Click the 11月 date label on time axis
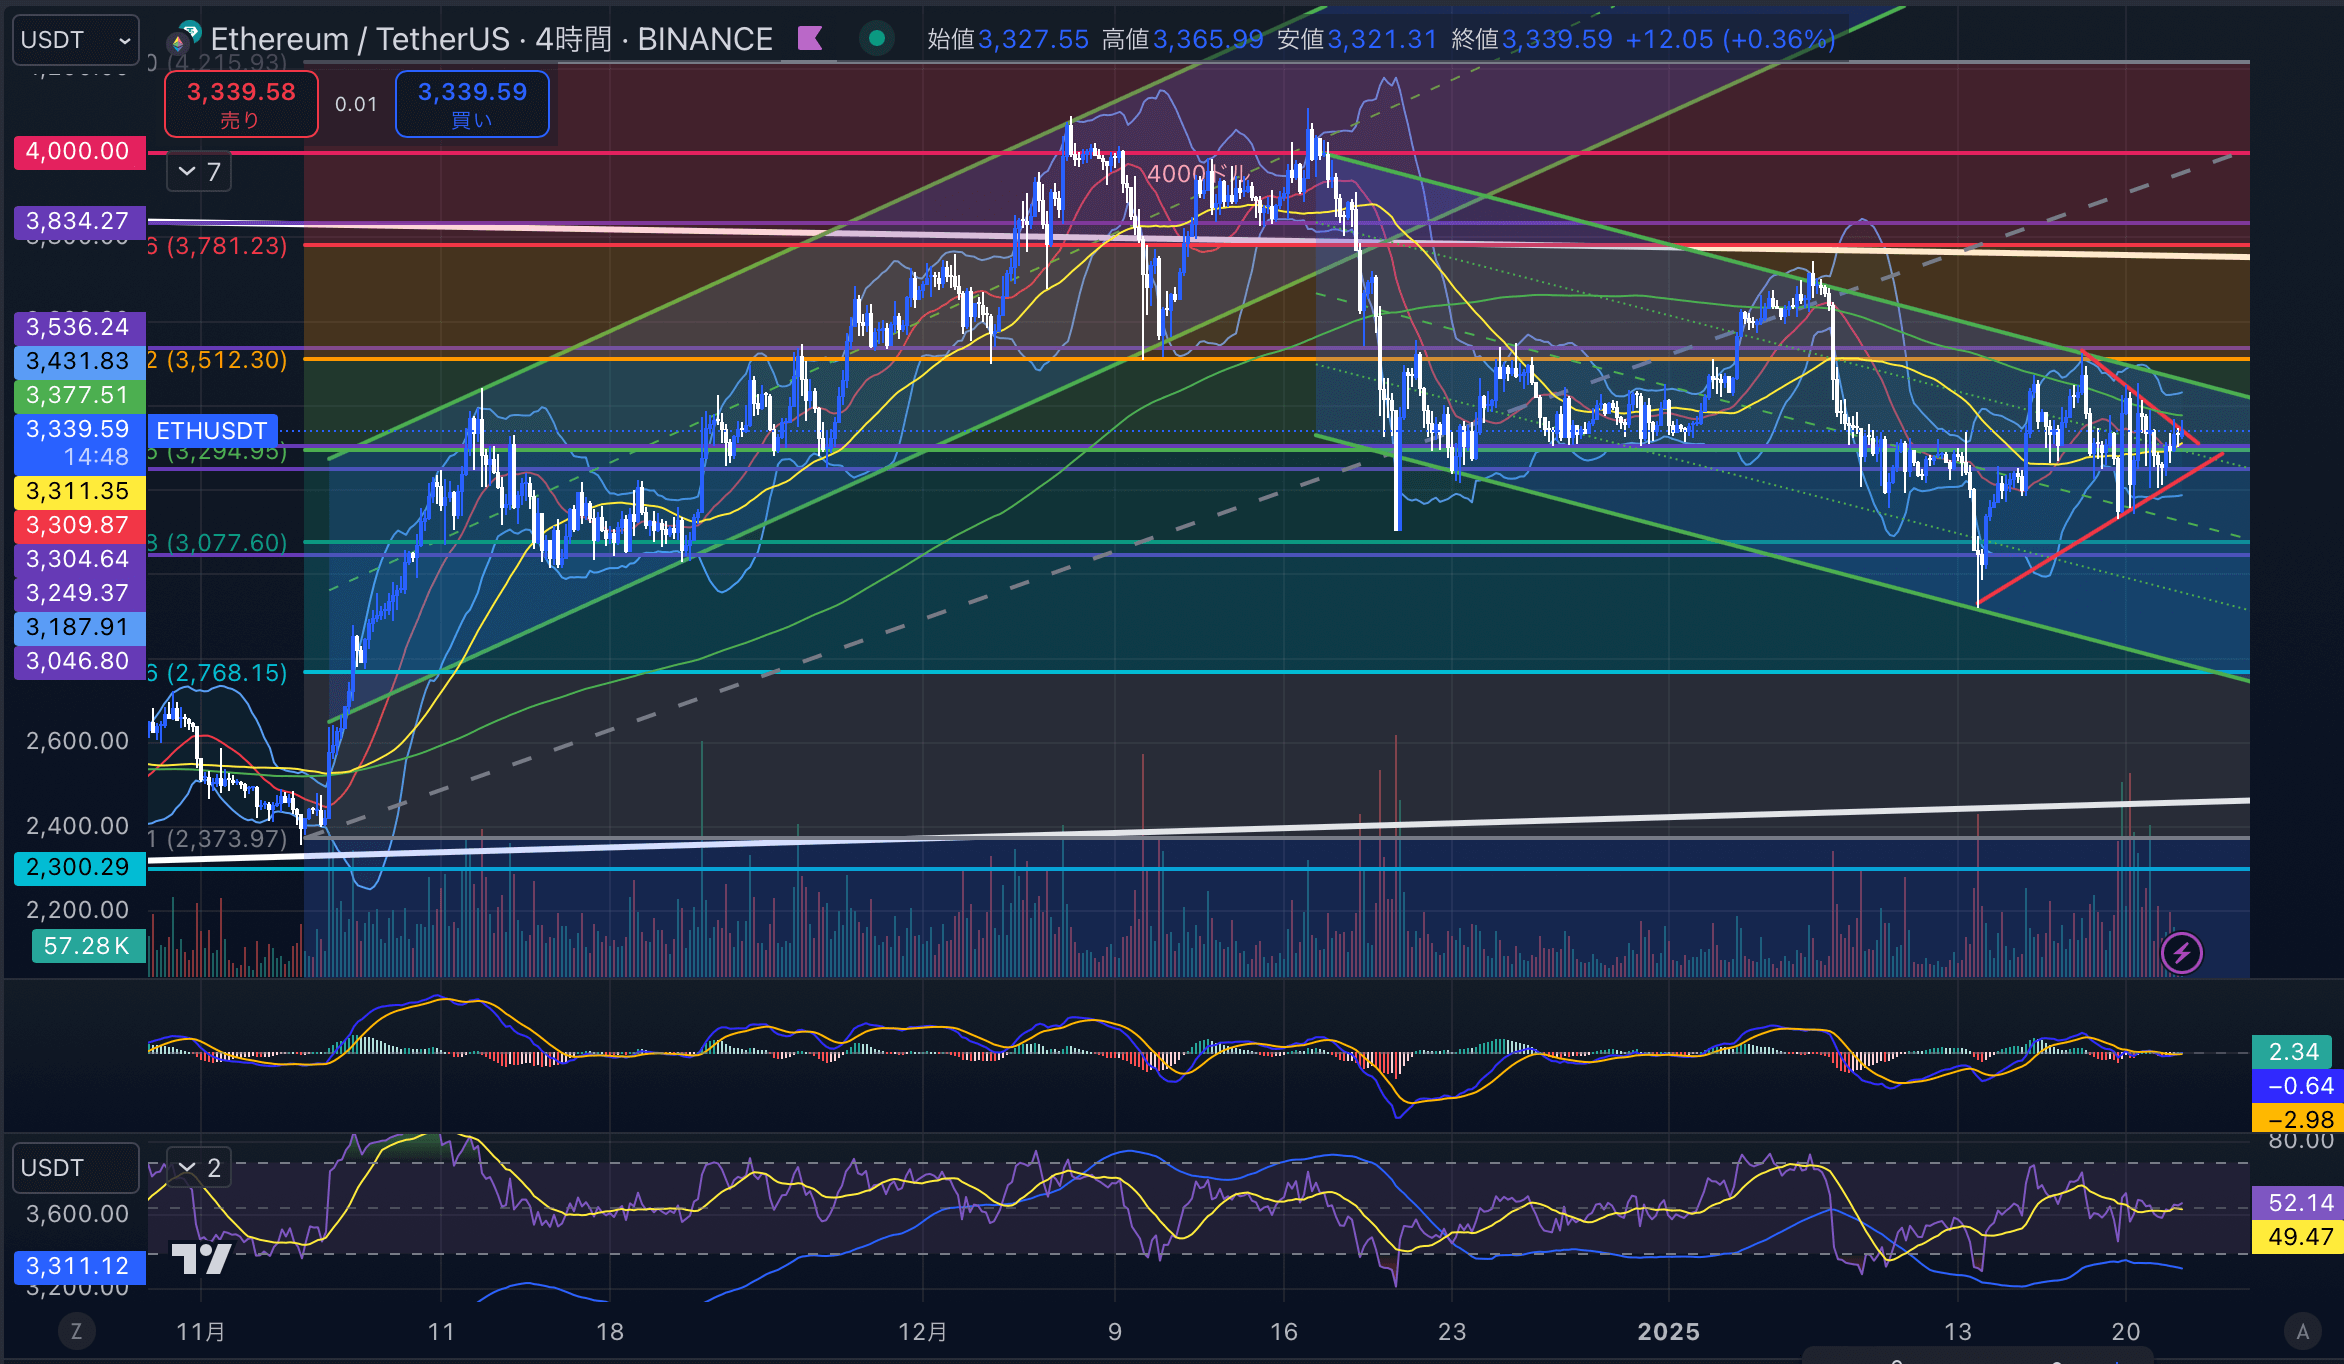Viewport: 2344px width, 1364px height. tap(201, 1332)
